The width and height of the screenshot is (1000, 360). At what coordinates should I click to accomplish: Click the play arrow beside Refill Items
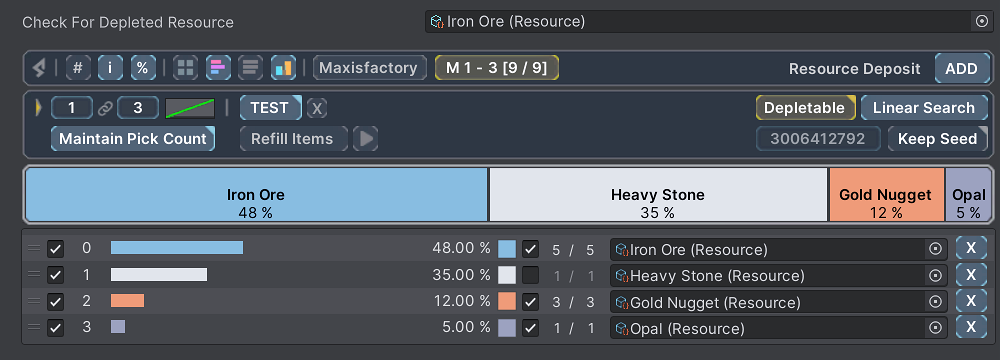(365, 139)
